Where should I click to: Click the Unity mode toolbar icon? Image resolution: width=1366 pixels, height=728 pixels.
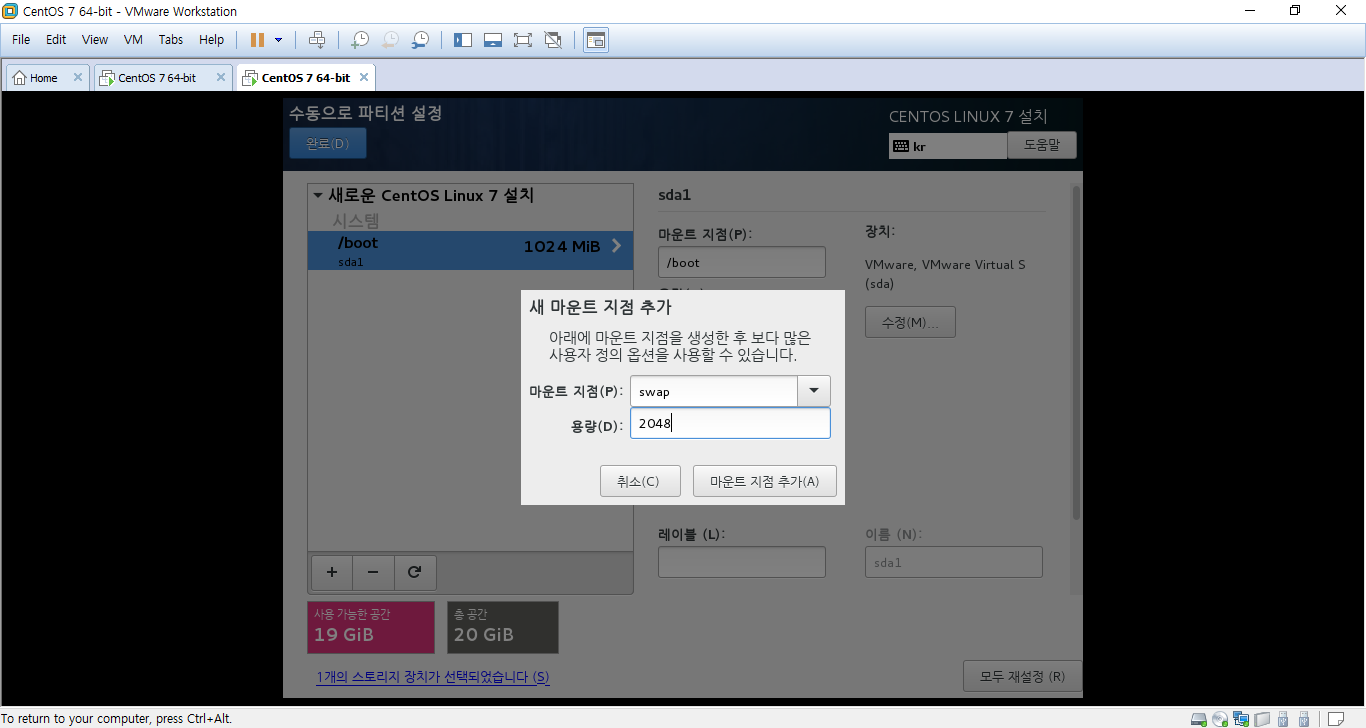click(x=553, y=40)
